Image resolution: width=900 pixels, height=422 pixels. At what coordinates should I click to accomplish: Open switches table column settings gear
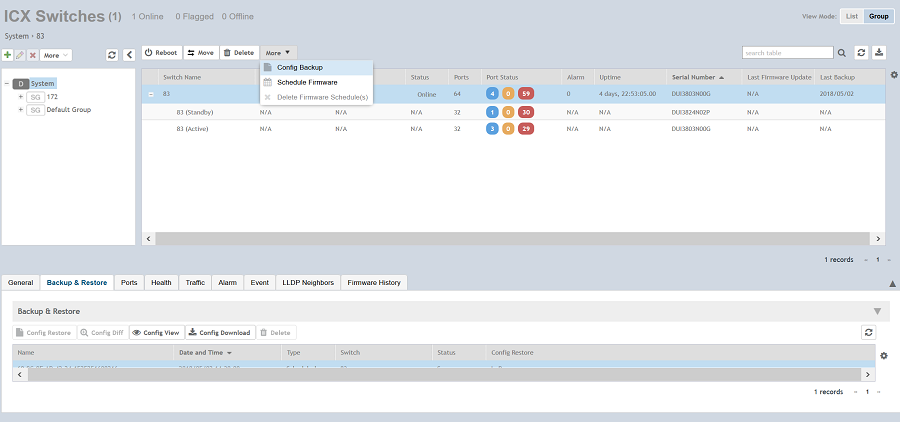pos(894,75)
